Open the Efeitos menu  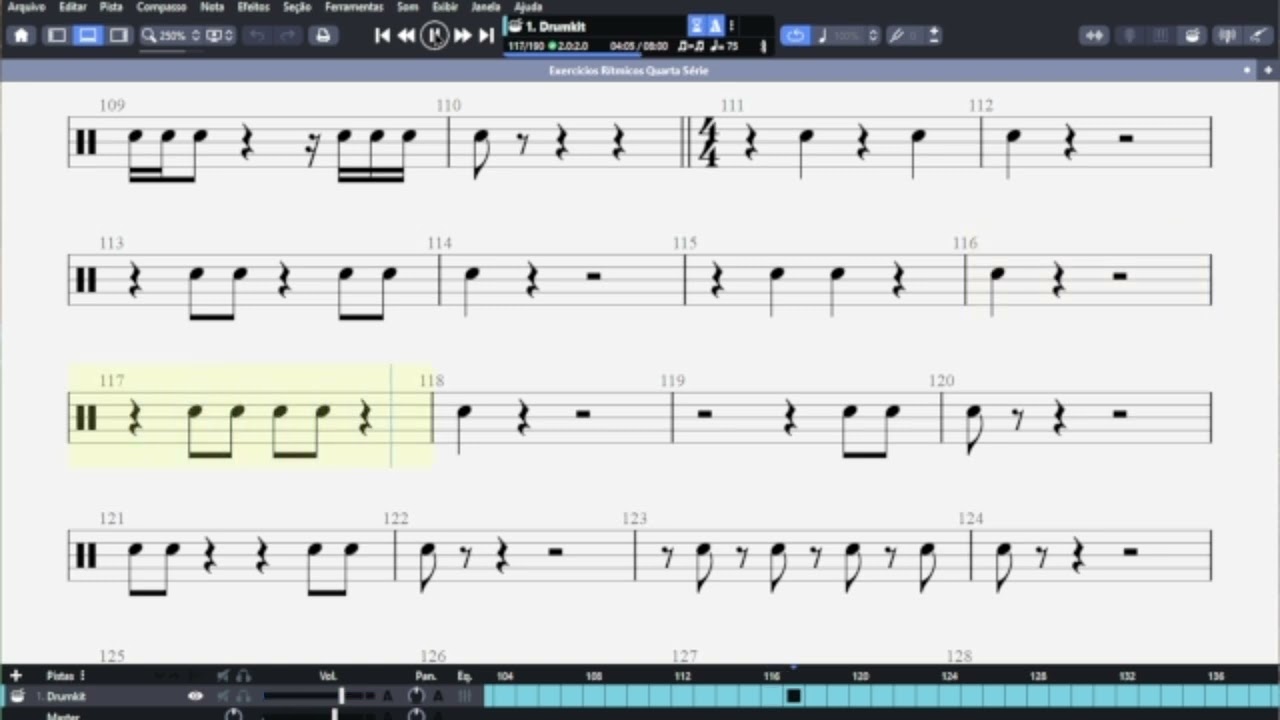[253, 7]
